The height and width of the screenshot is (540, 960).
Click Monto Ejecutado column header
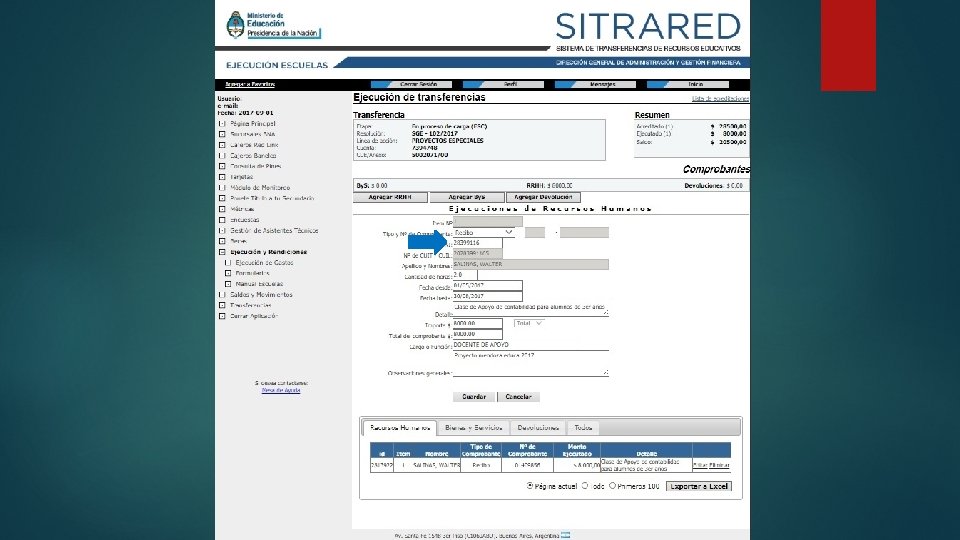tap(577, 450)
